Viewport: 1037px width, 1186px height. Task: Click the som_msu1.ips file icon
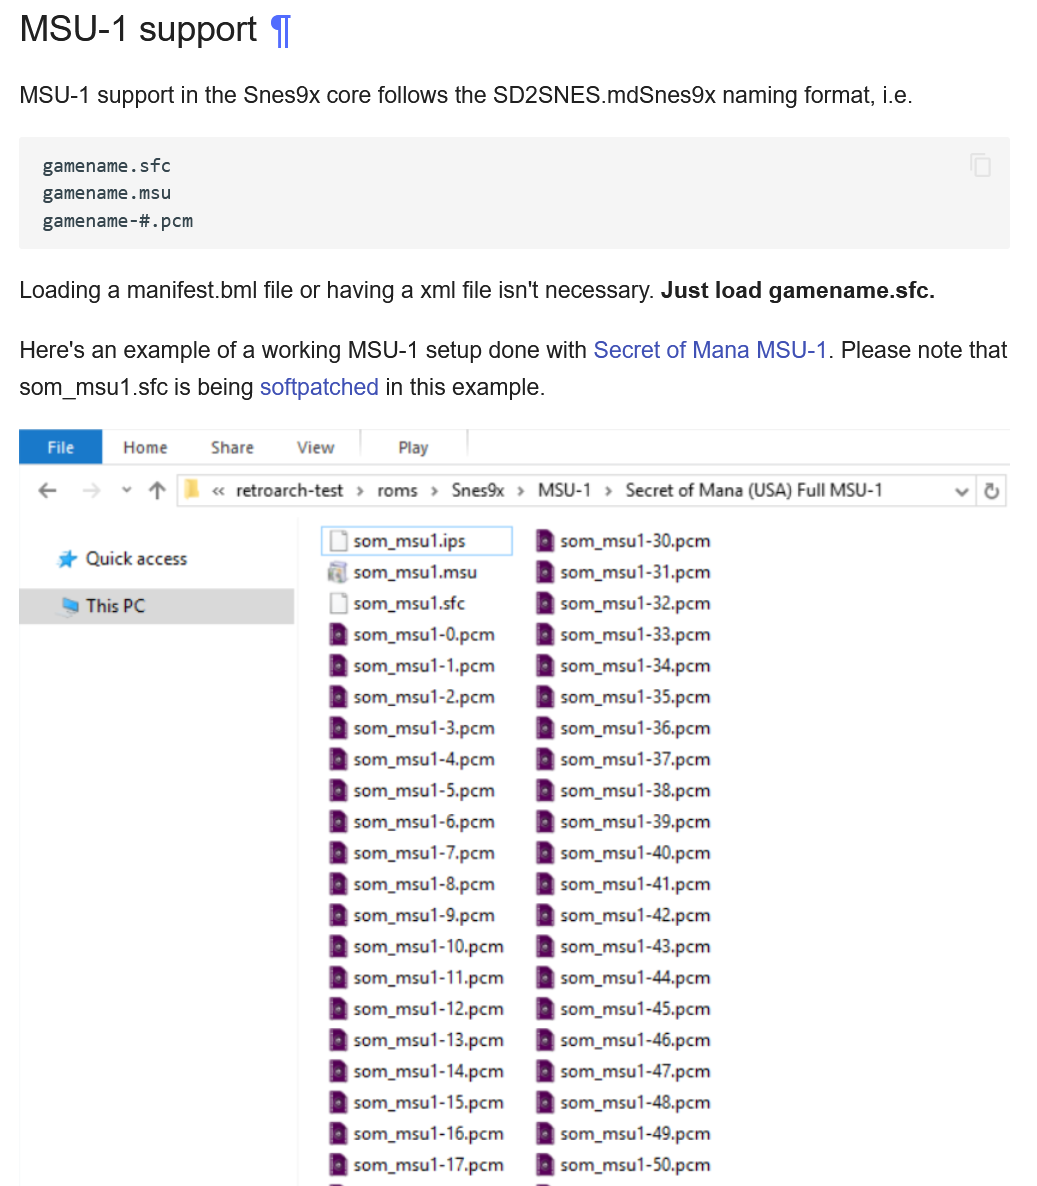click(x=339, y=541)
